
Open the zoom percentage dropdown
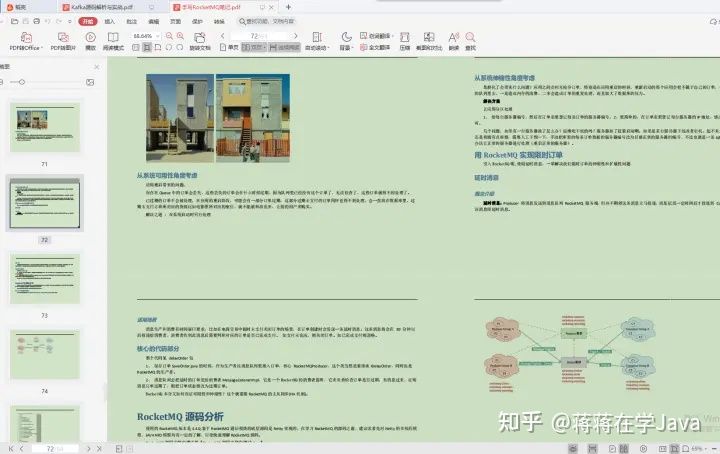(158, 36)
